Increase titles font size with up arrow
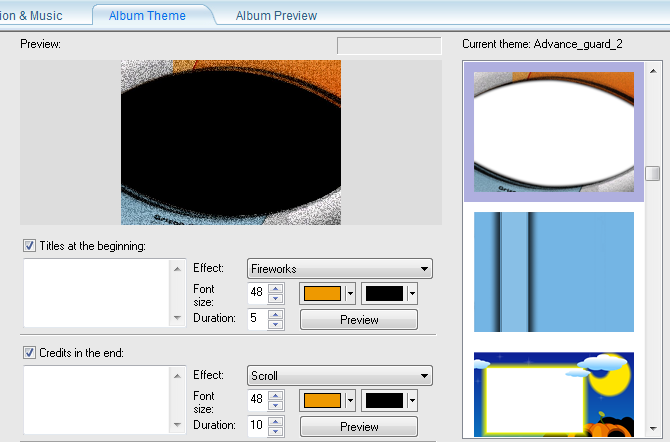The image size is (670, 442). pos(276,288)
